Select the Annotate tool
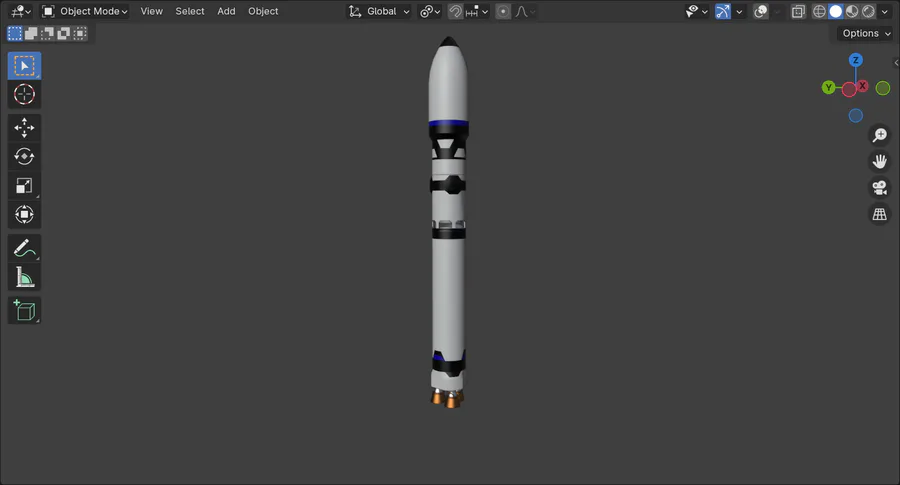Image resolution: width=900 pixels, height=485 pixels. (24, 248)
